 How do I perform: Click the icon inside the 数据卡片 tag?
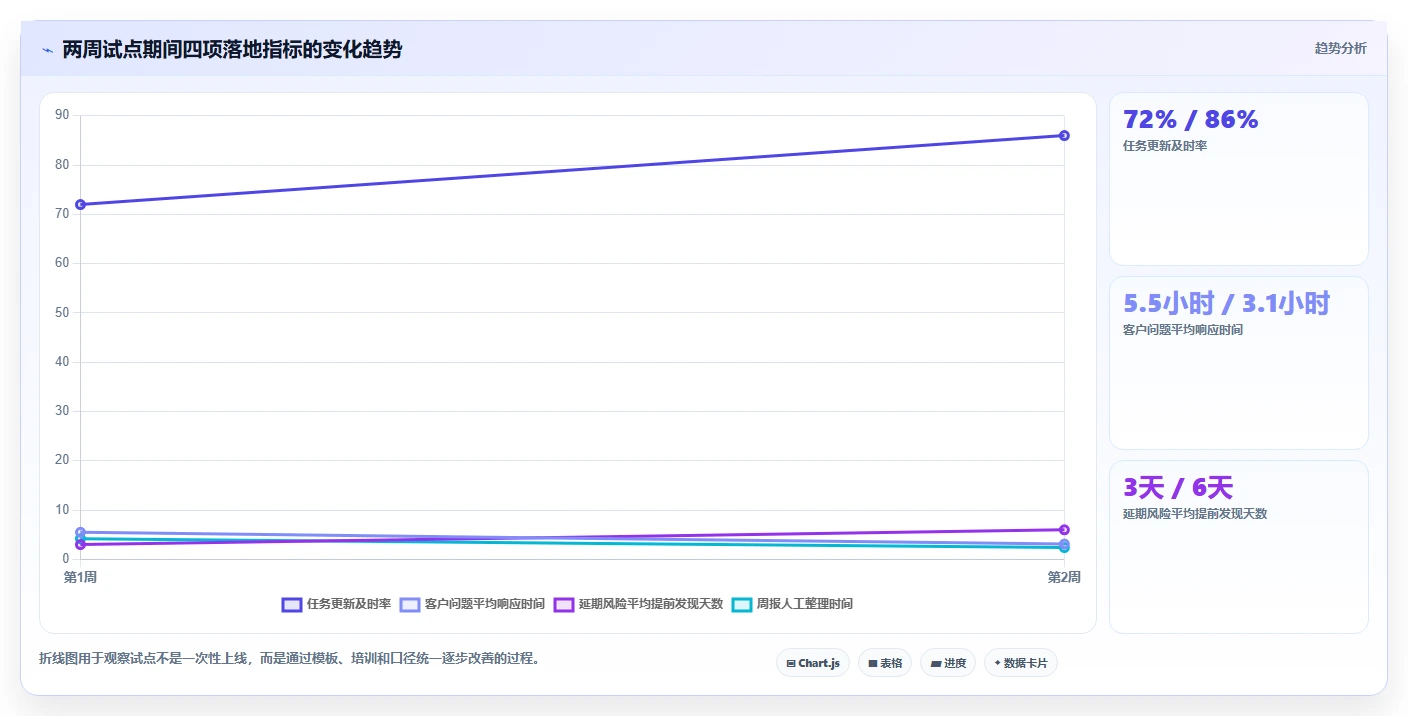click(x=997, y=663)
